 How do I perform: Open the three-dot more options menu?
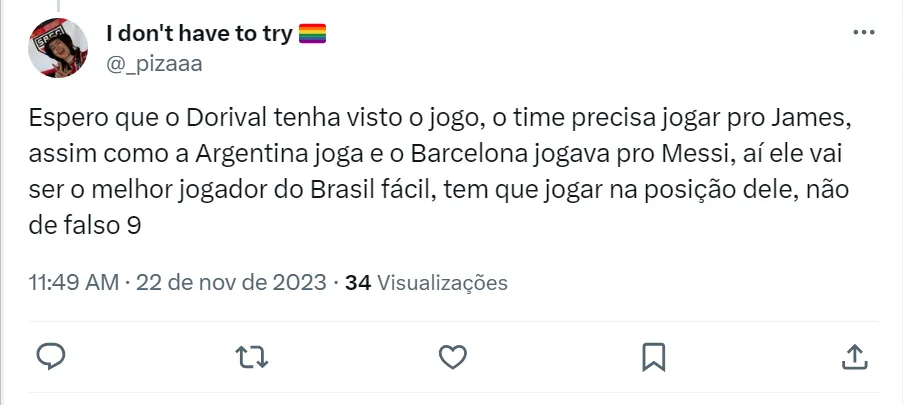pyautogui.click(x=863, y=33)
